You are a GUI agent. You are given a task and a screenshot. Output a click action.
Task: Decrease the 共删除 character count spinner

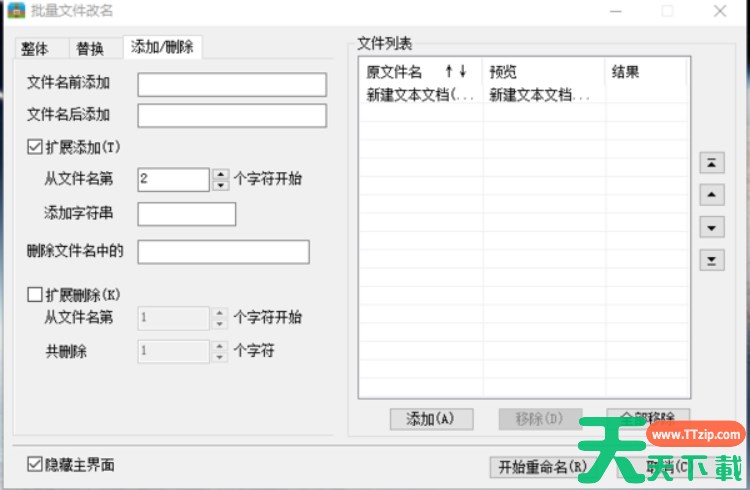point(220,357)
